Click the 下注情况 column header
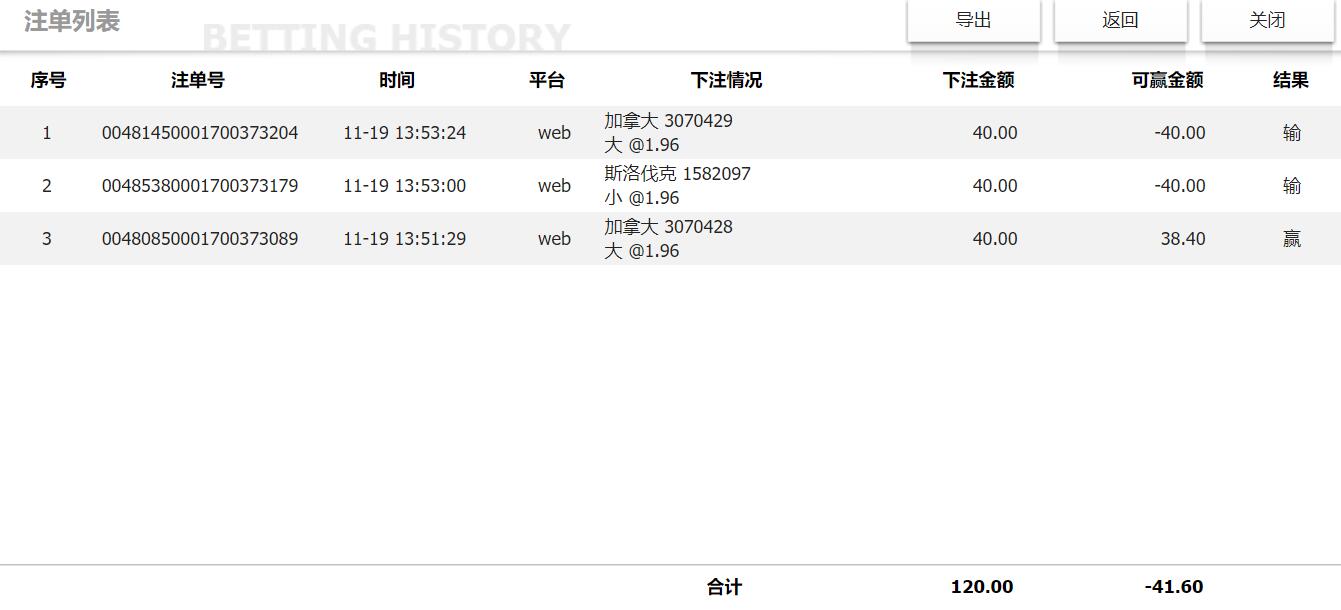This screenshot has width=1341, height=610. 726,80
